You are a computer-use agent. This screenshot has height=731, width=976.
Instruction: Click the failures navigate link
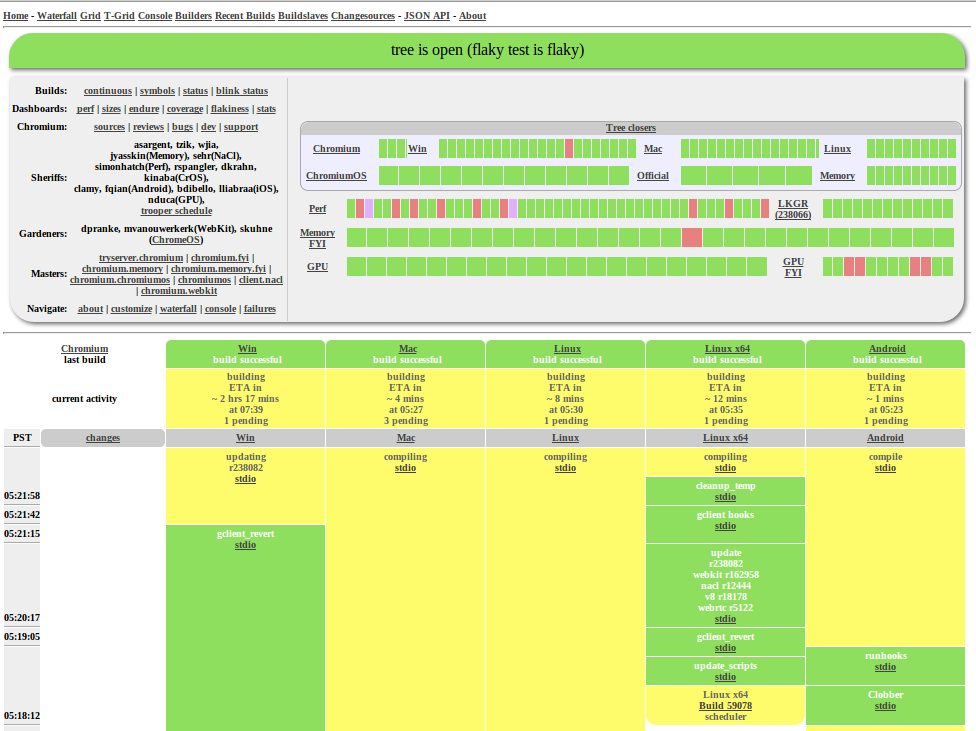260,309
